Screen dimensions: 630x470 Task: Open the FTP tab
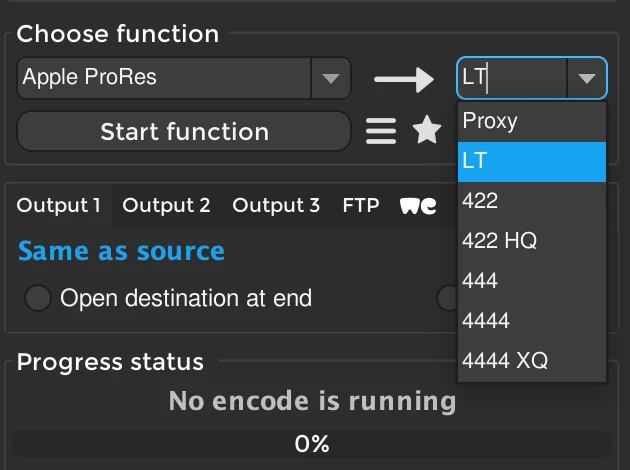pyautogui.click(x=360, y=205)
